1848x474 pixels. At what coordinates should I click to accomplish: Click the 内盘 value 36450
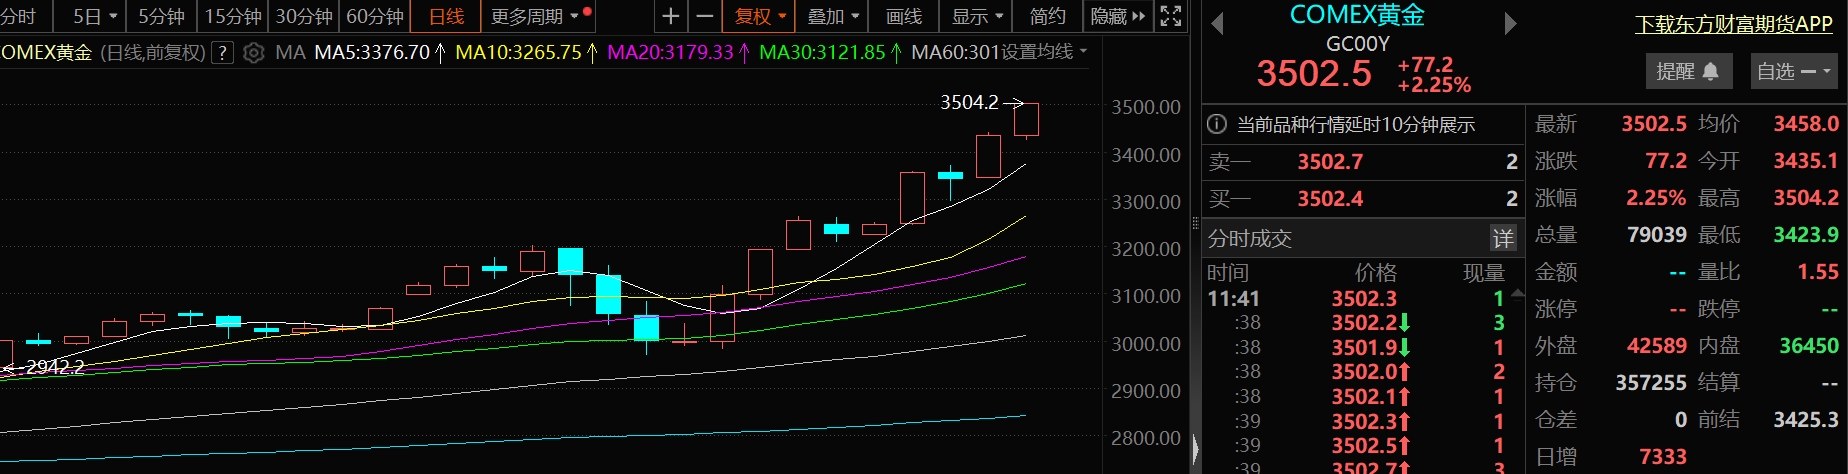coord(1809,346)
